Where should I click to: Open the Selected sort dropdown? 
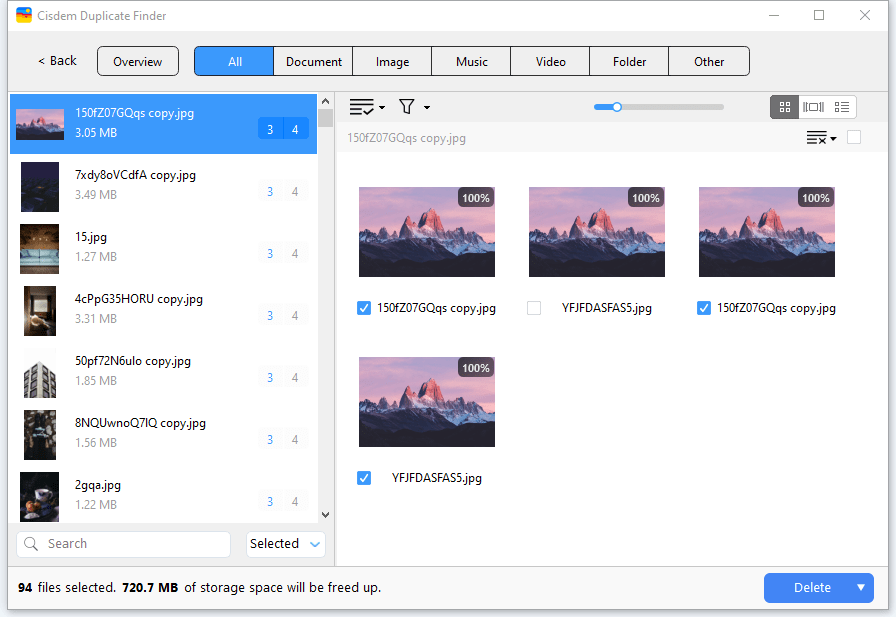(x=286, y=544)
